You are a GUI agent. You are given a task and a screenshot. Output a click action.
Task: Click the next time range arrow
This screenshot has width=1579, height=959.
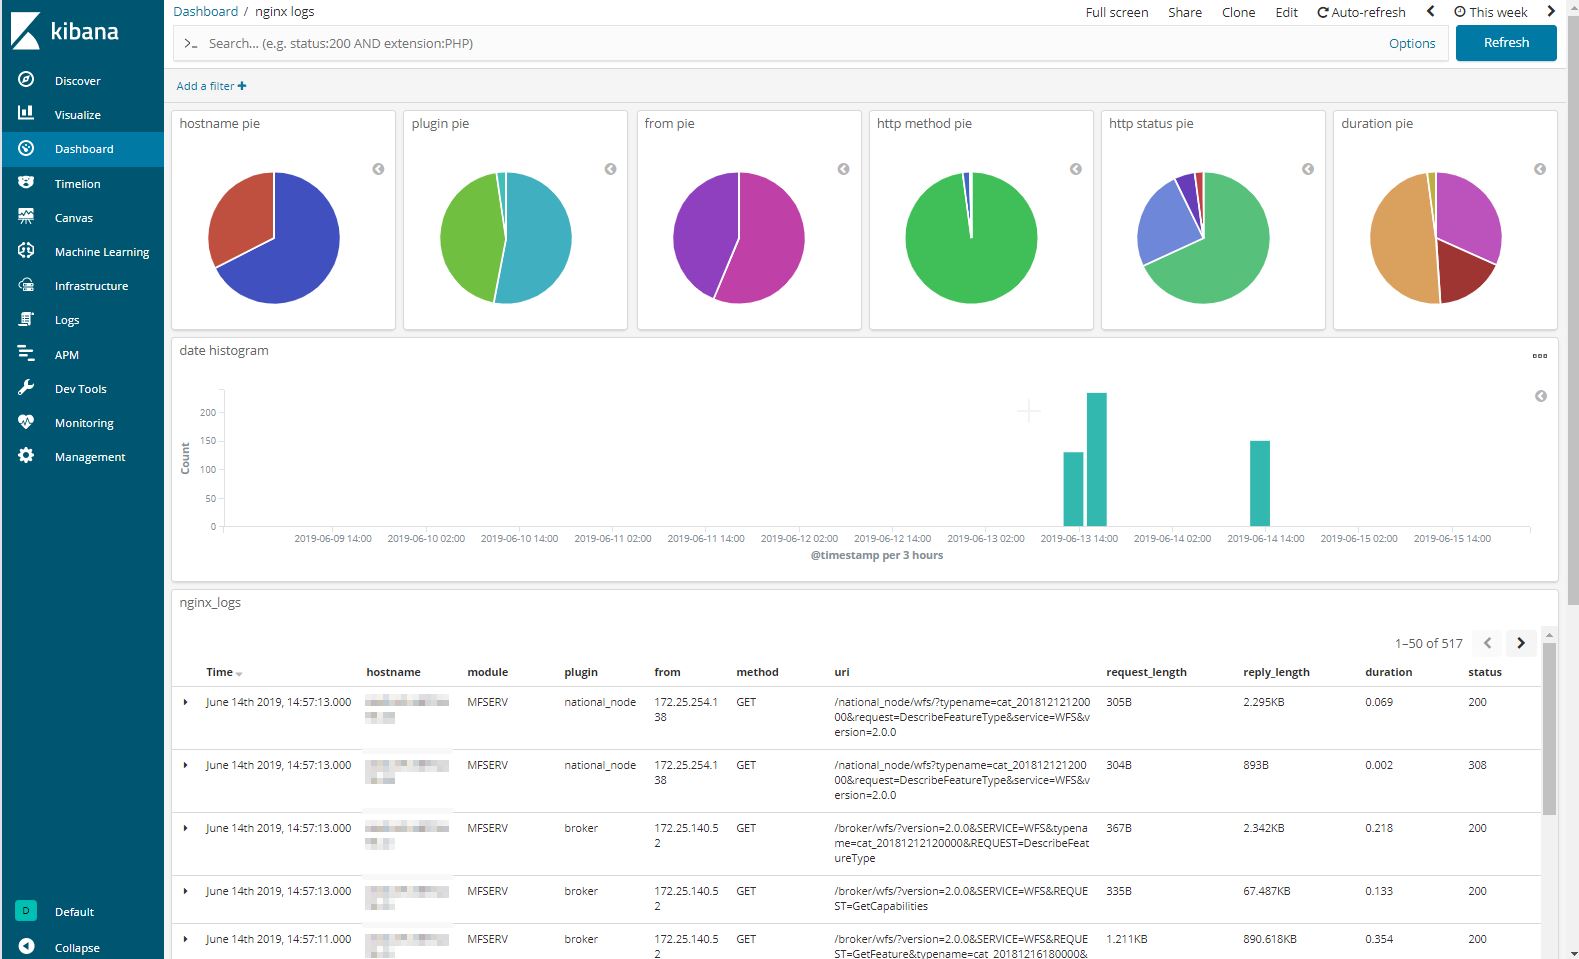1551,12
